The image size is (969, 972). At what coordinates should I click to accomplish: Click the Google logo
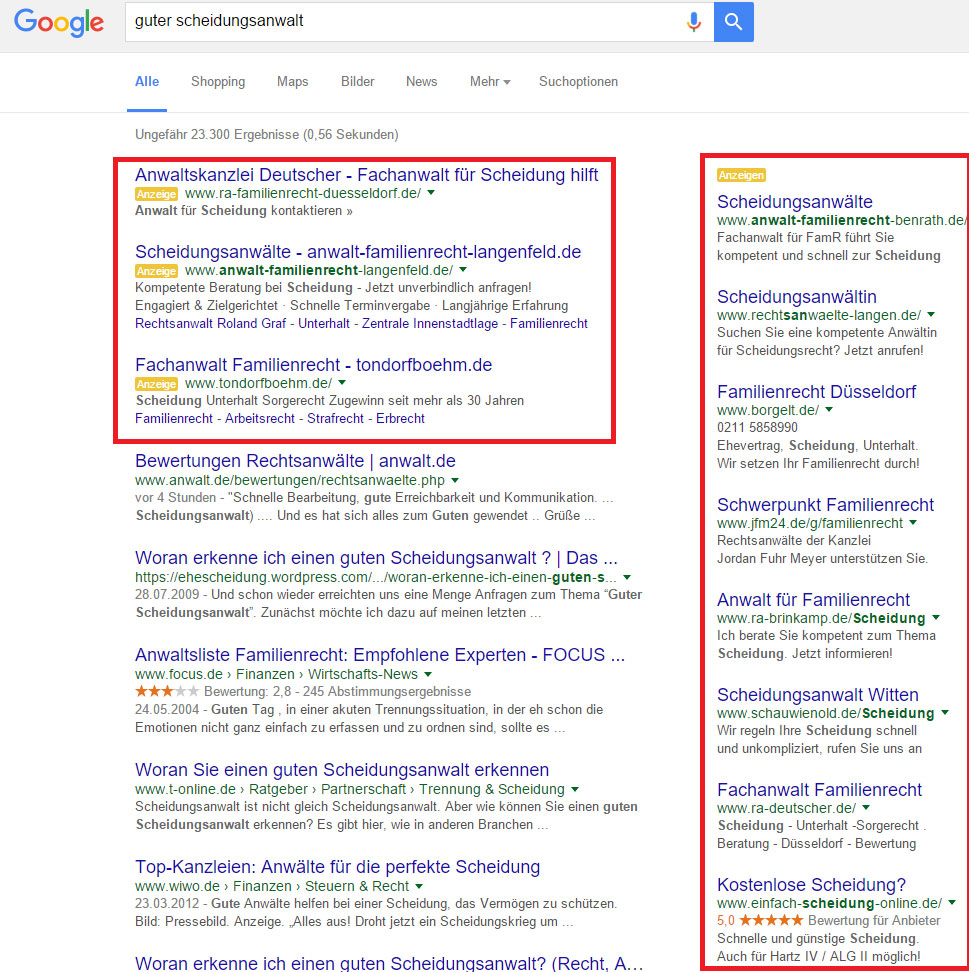tap(59, 22)
